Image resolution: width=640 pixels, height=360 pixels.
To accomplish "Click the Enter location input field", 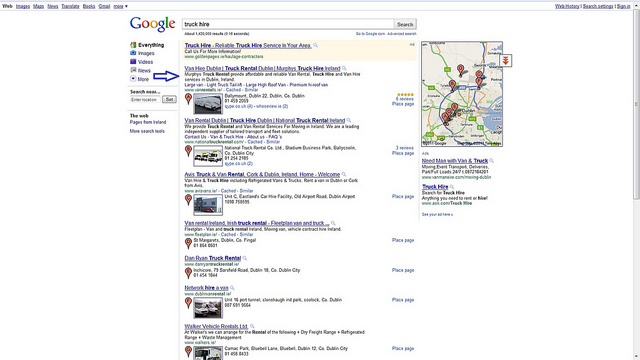I will tap(145, 100).
